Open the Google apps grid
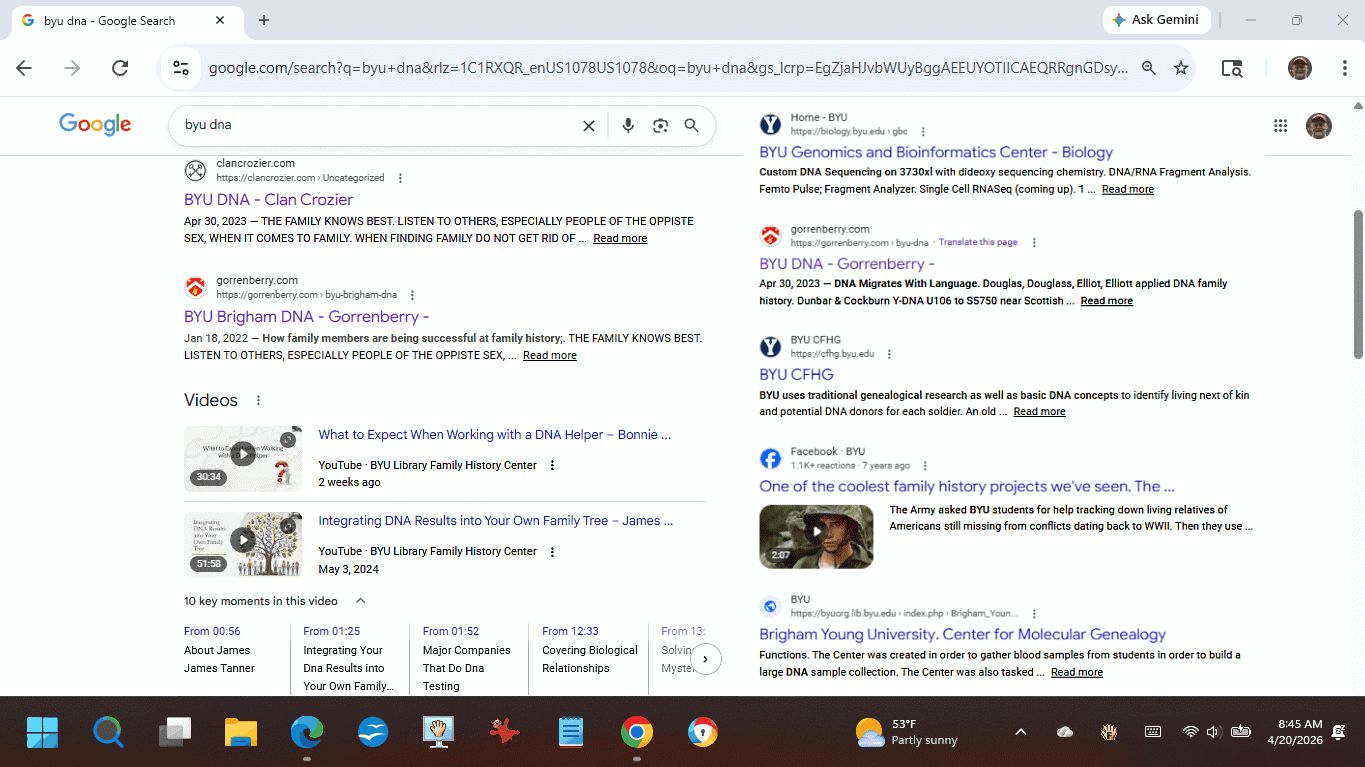Screen dimensions: 1365x767 [x=1280, y=125]
